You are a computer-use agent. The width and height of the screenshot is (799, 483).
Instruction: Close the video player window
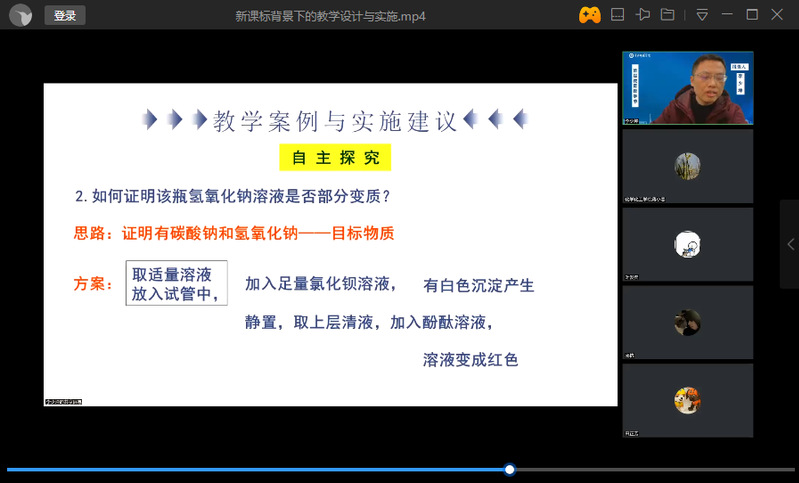point(778,15)
